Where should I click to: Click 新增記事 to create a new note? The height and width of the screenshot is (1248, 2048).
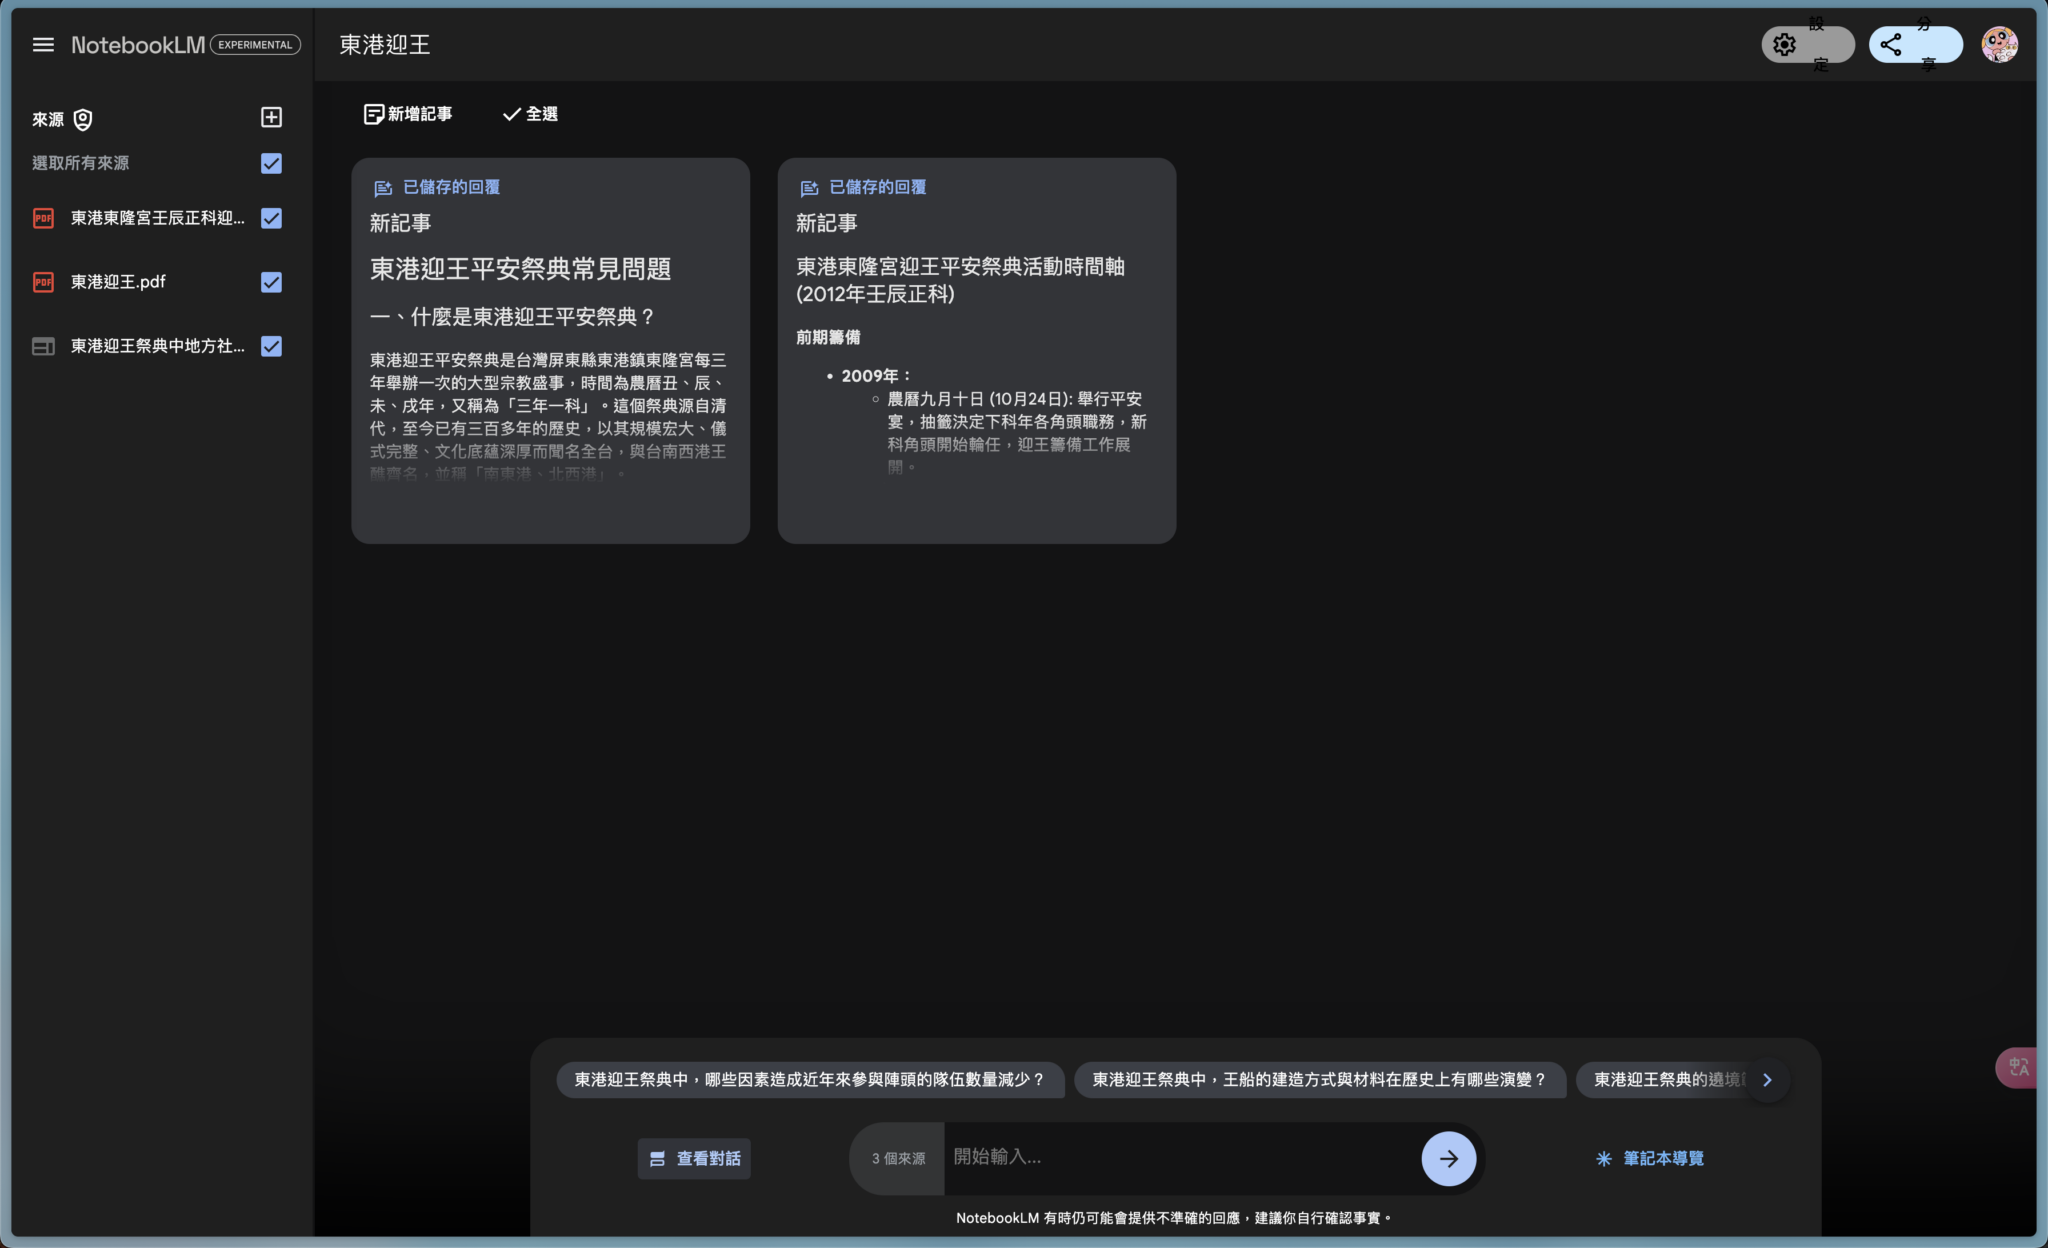pos(407,113)
